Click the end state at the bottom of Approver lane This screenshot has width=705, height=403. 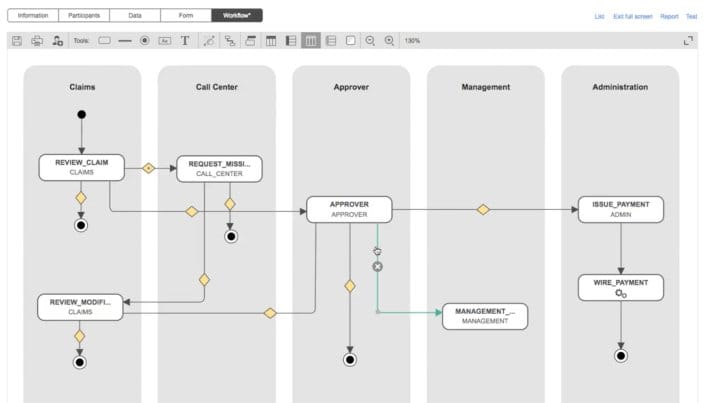[350, 360]
